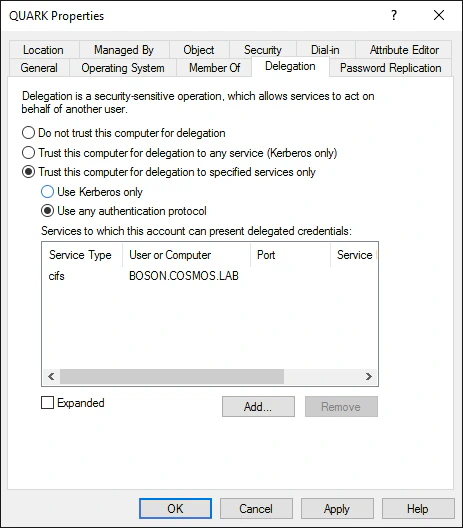
Task: Sort by Service Type column header
Action: (80, 255)
